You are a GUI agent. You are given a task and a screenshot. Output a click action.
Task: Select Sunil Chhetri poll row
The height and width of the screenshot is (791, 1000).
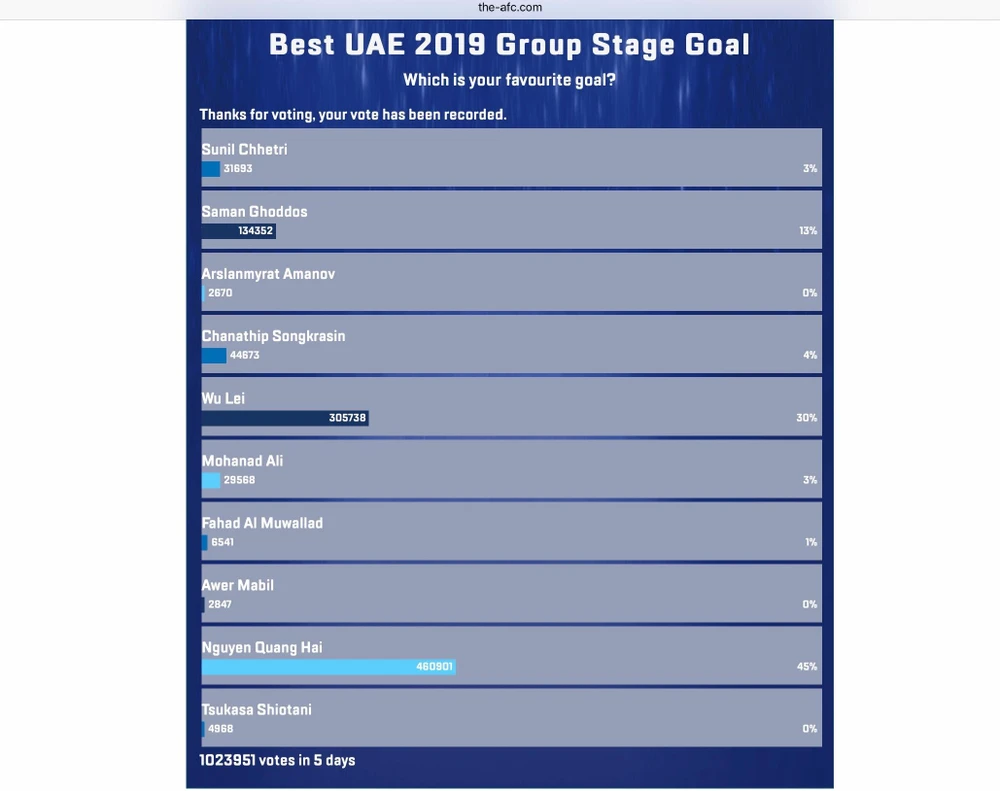point(511,157)
